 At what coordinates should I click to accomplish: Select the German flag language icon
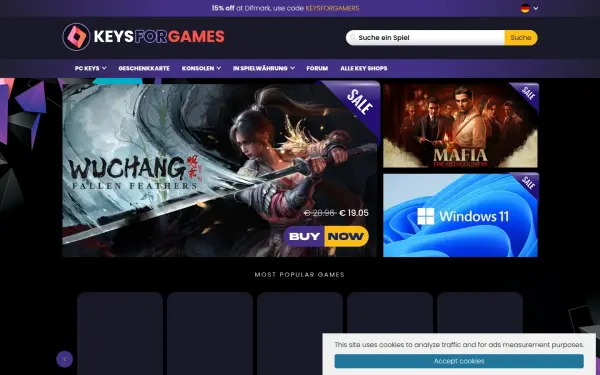point(525,8)
